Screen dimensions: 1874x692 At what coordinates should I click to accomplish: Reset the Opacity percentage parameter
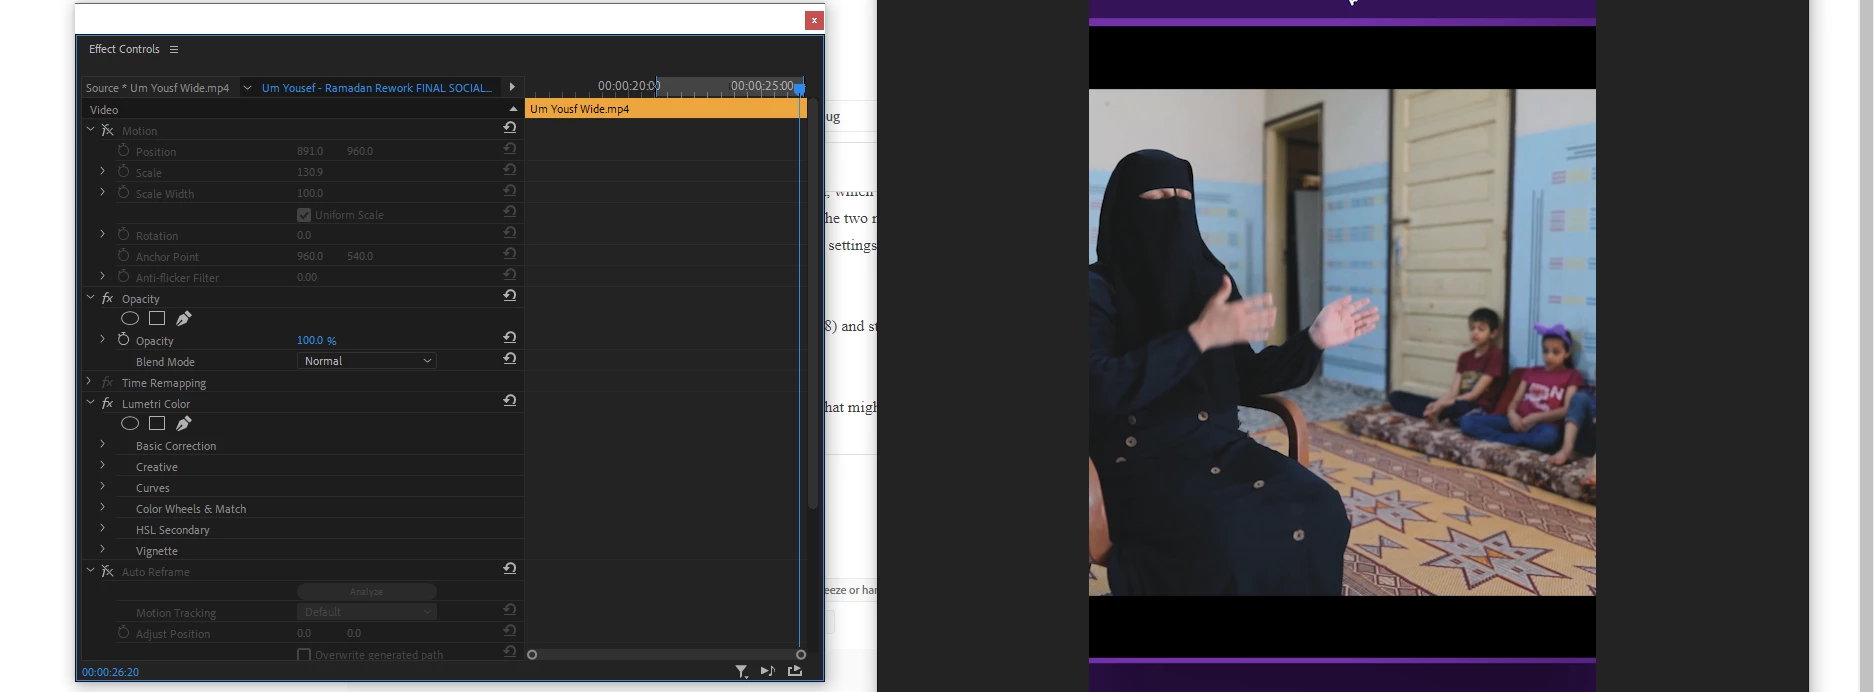(x=510, y=337)
